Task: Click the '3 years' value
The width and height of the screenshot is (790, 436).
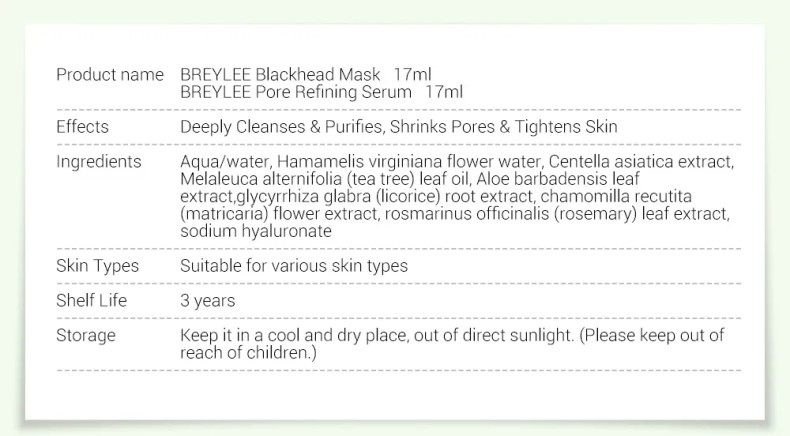Action: tap(208, 301)
